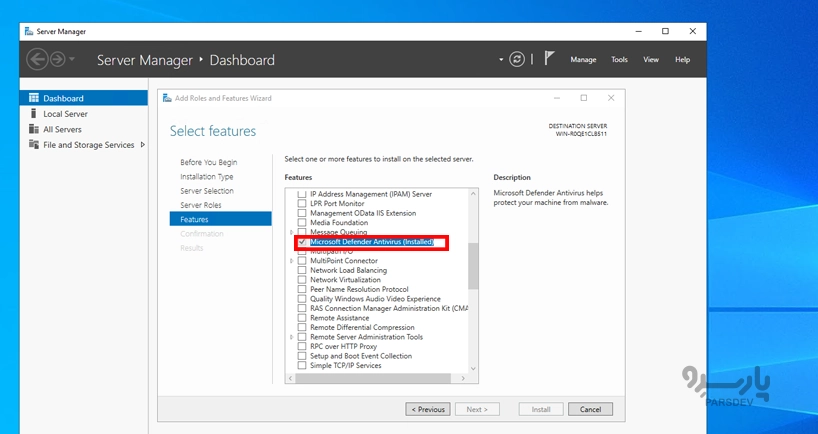
Task: Check Quality Windows Audio Video Experience
Action: click(302, 299)
